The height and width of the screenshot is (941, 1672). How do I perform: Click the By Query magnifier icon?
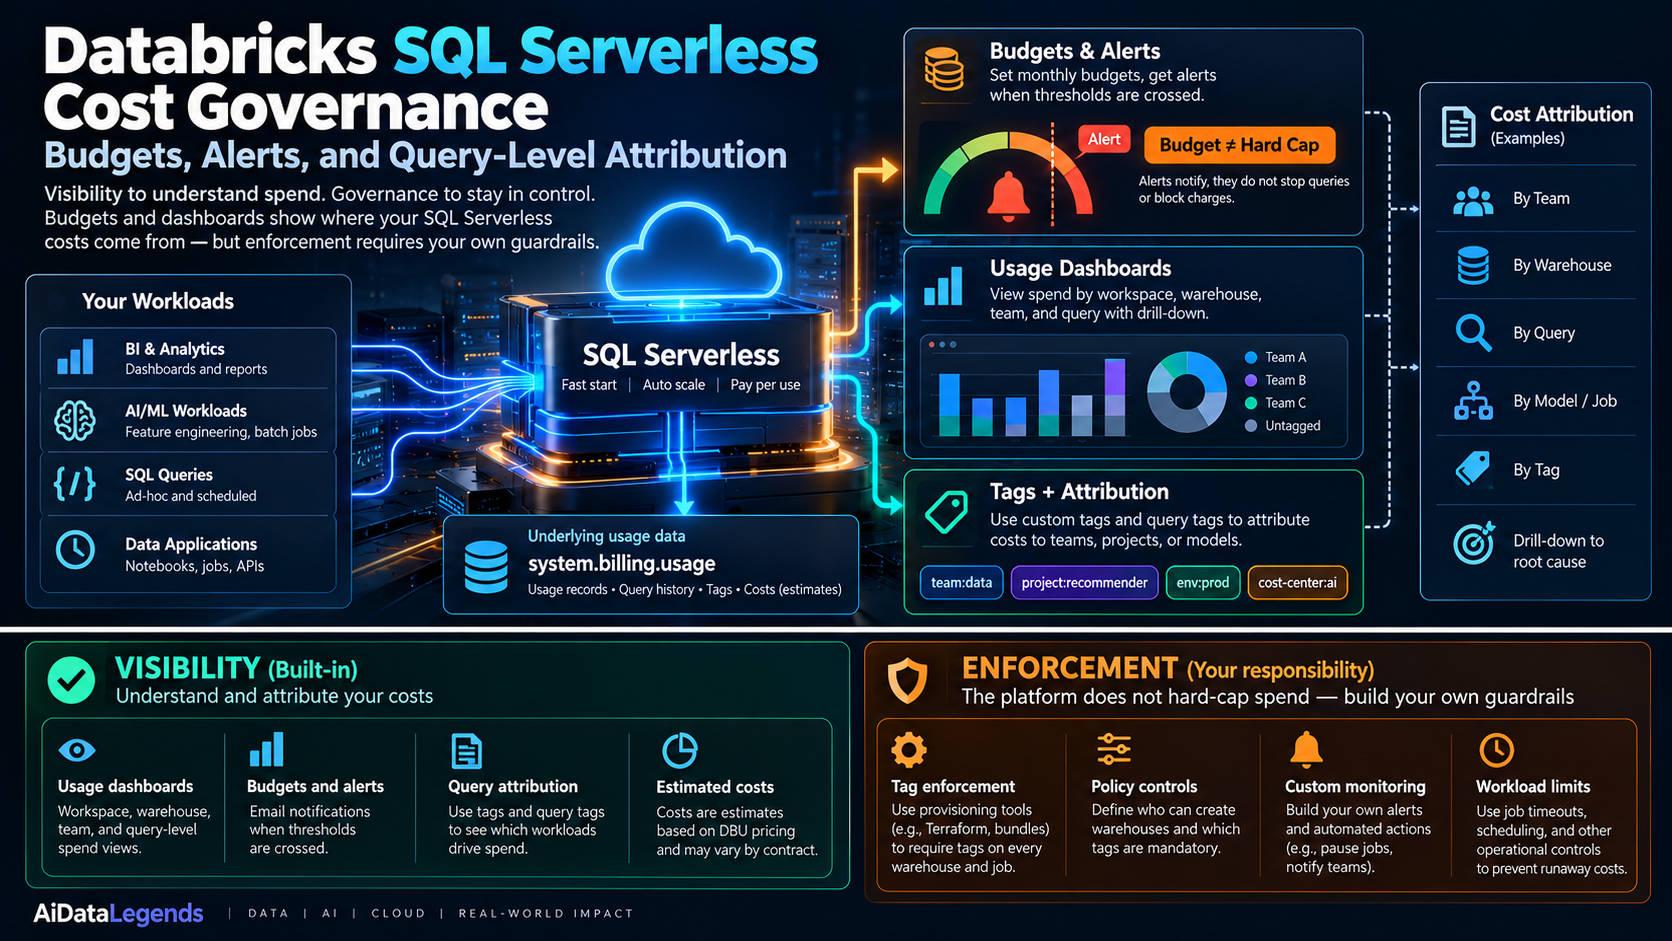click(1473, 332)
